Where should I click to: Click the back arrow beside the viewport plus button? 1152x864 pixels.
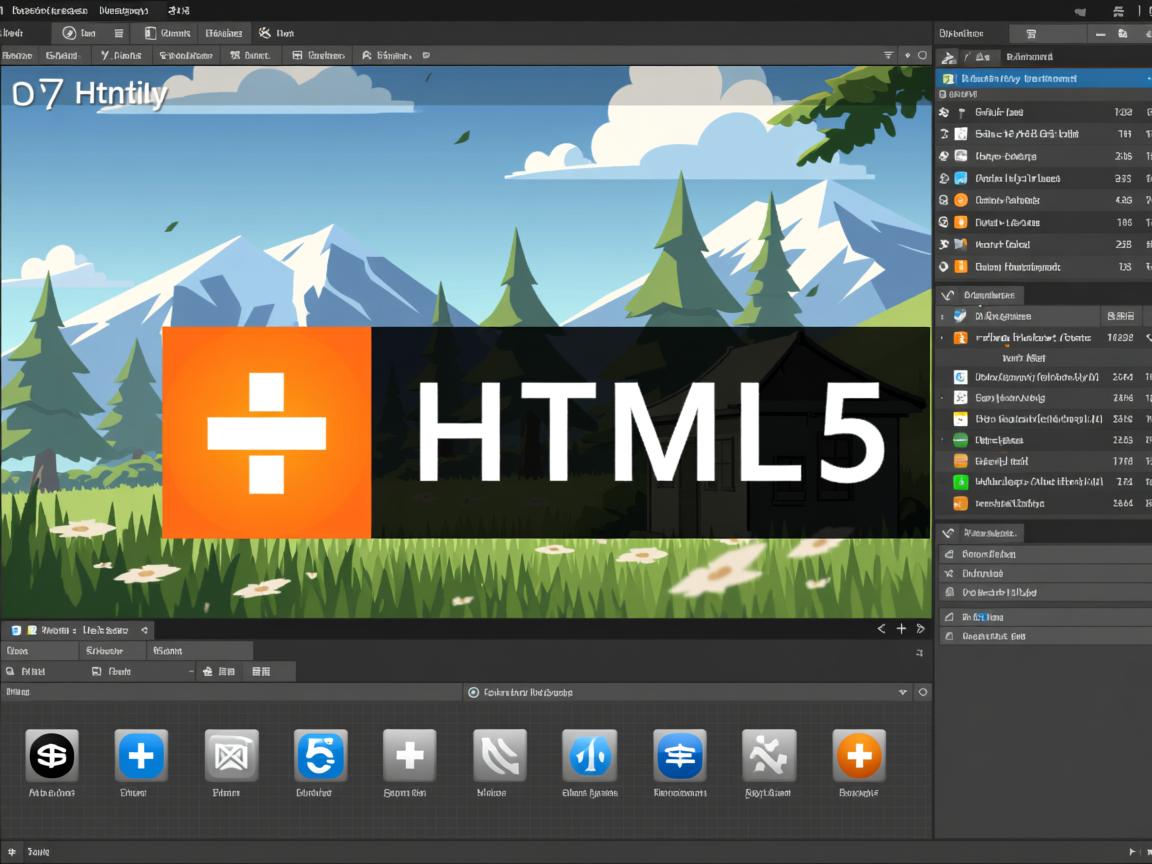[x=881, y=628]
